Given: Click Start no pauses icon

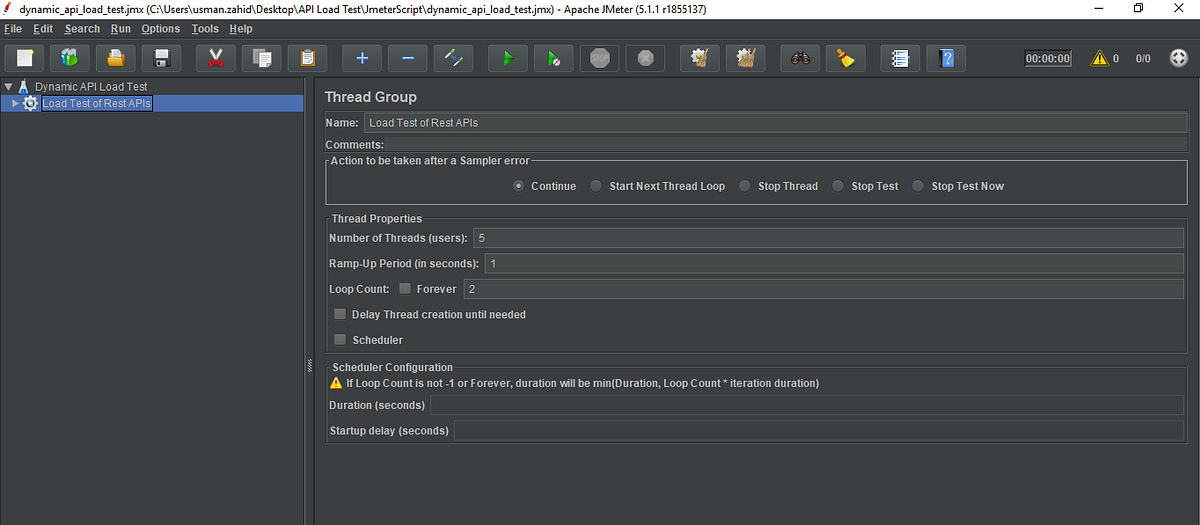Looking at the screenshot, I should (x=553, y=58).
